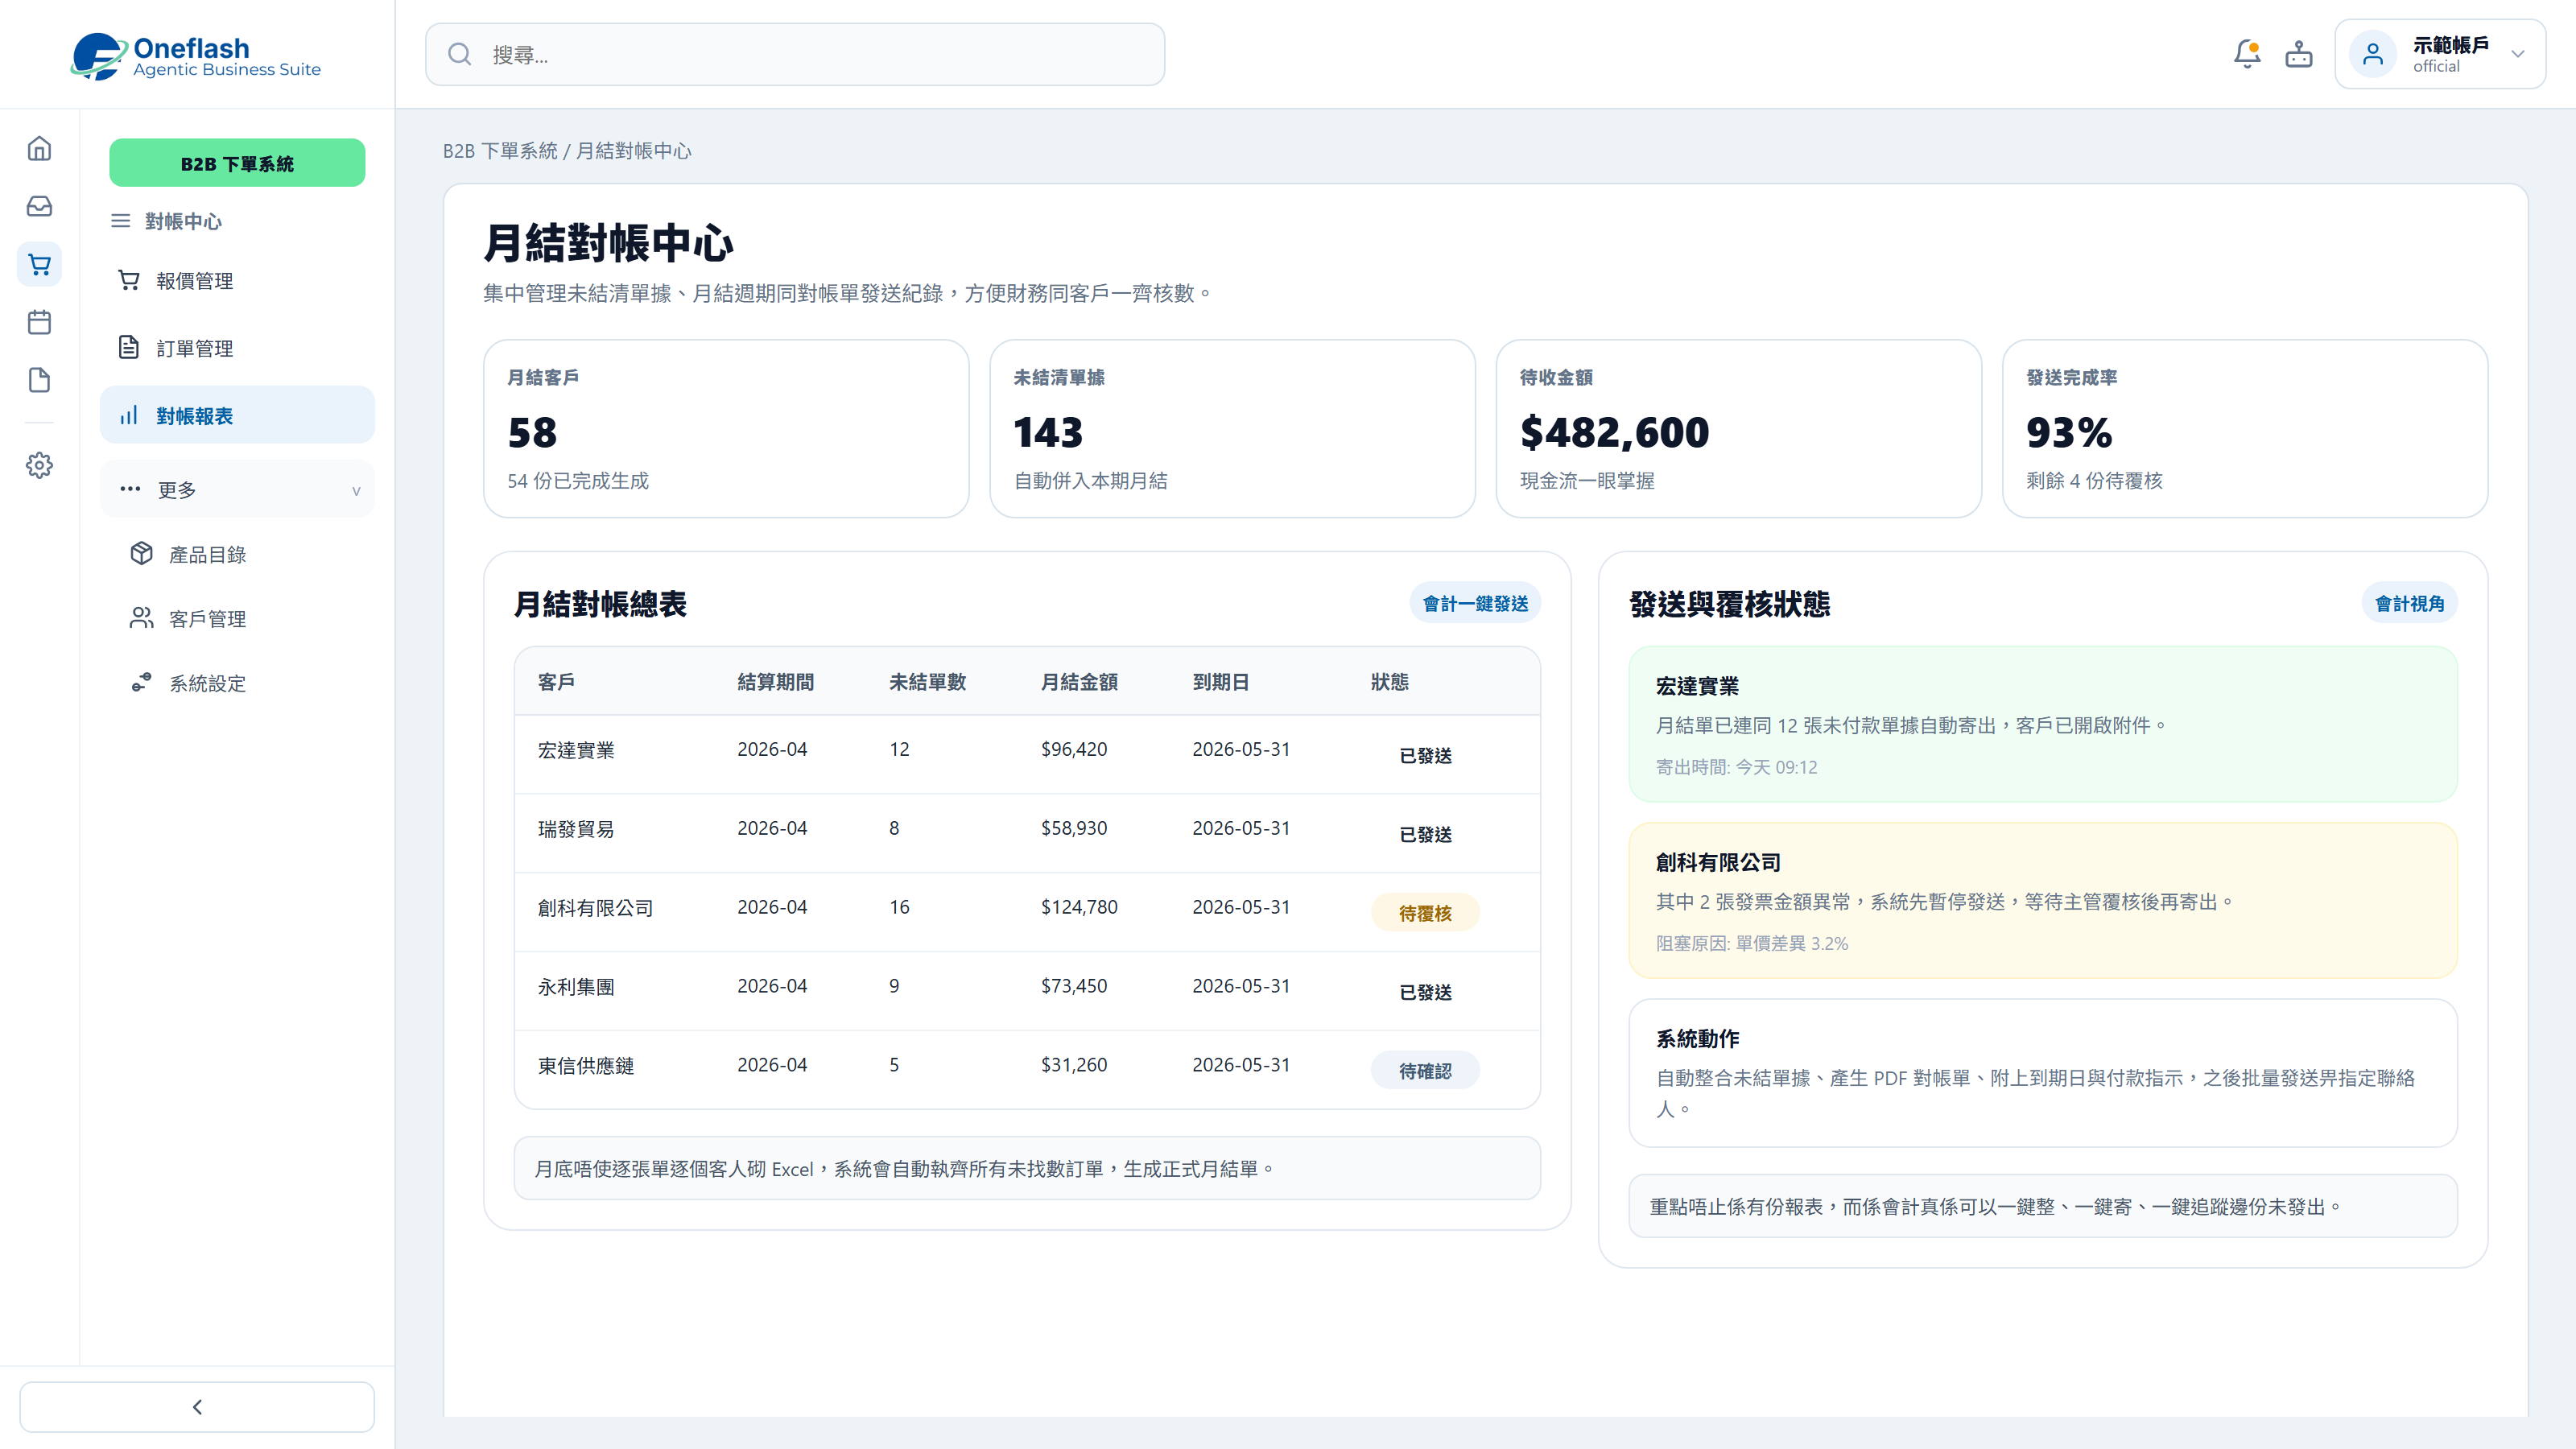Click the 會計一鍵發送 button
The height and width of the screenshot is (1449, 2576).
tap(1475, 604)
